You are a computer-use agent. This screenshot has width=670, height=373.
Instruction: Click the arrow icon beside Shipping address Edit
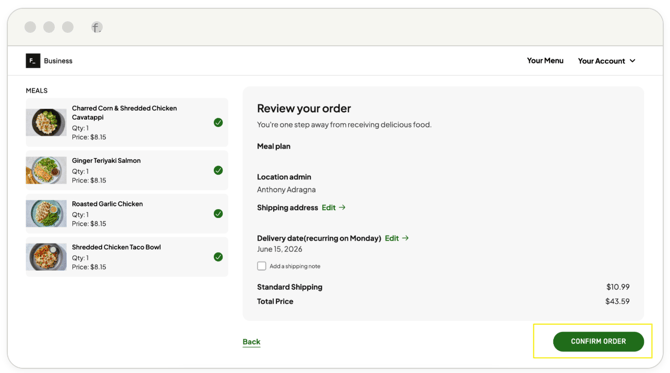click(x=342, y=208)
